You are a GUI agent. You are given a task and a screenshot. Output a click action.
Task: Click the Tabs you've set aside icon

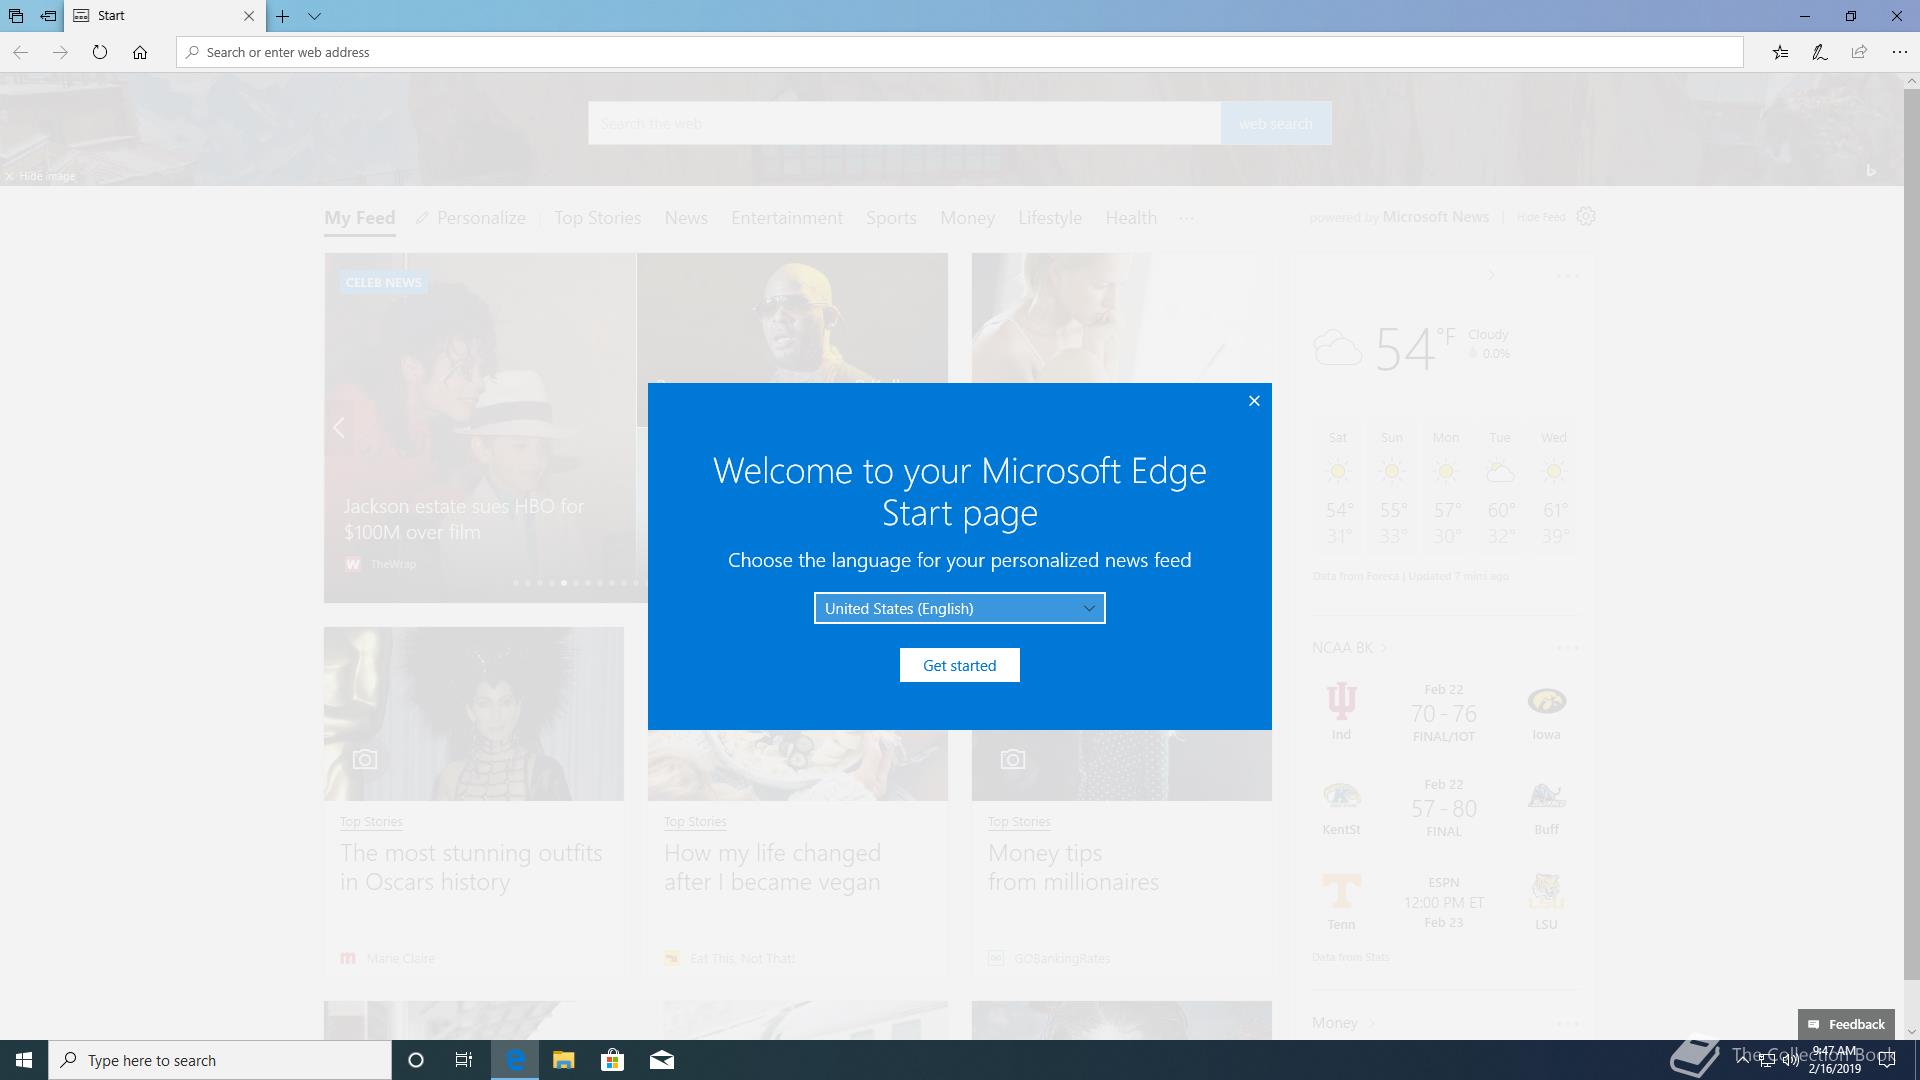point(16,16)
